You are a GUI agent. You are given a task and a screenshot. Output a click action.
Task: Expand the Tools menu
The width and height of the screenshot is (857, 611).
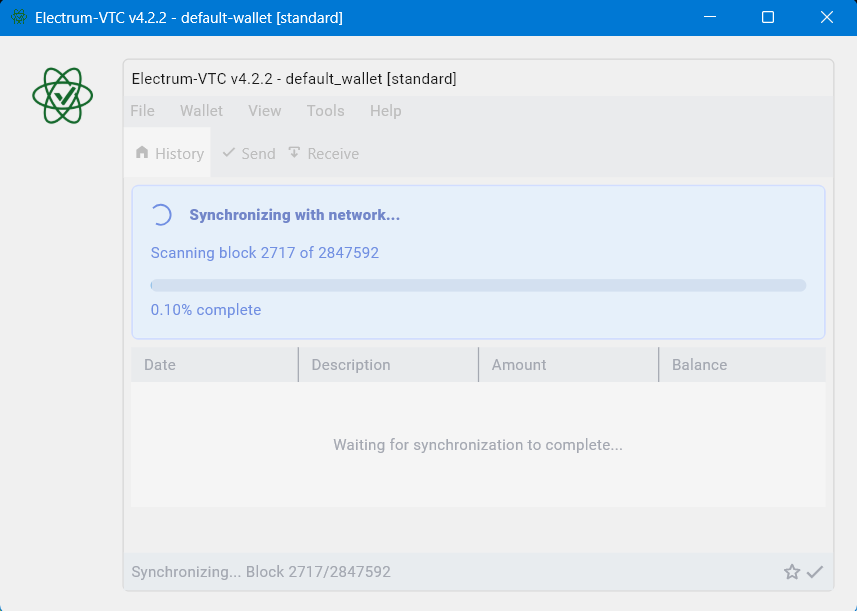pyautogui.click(x=325, y=111)
